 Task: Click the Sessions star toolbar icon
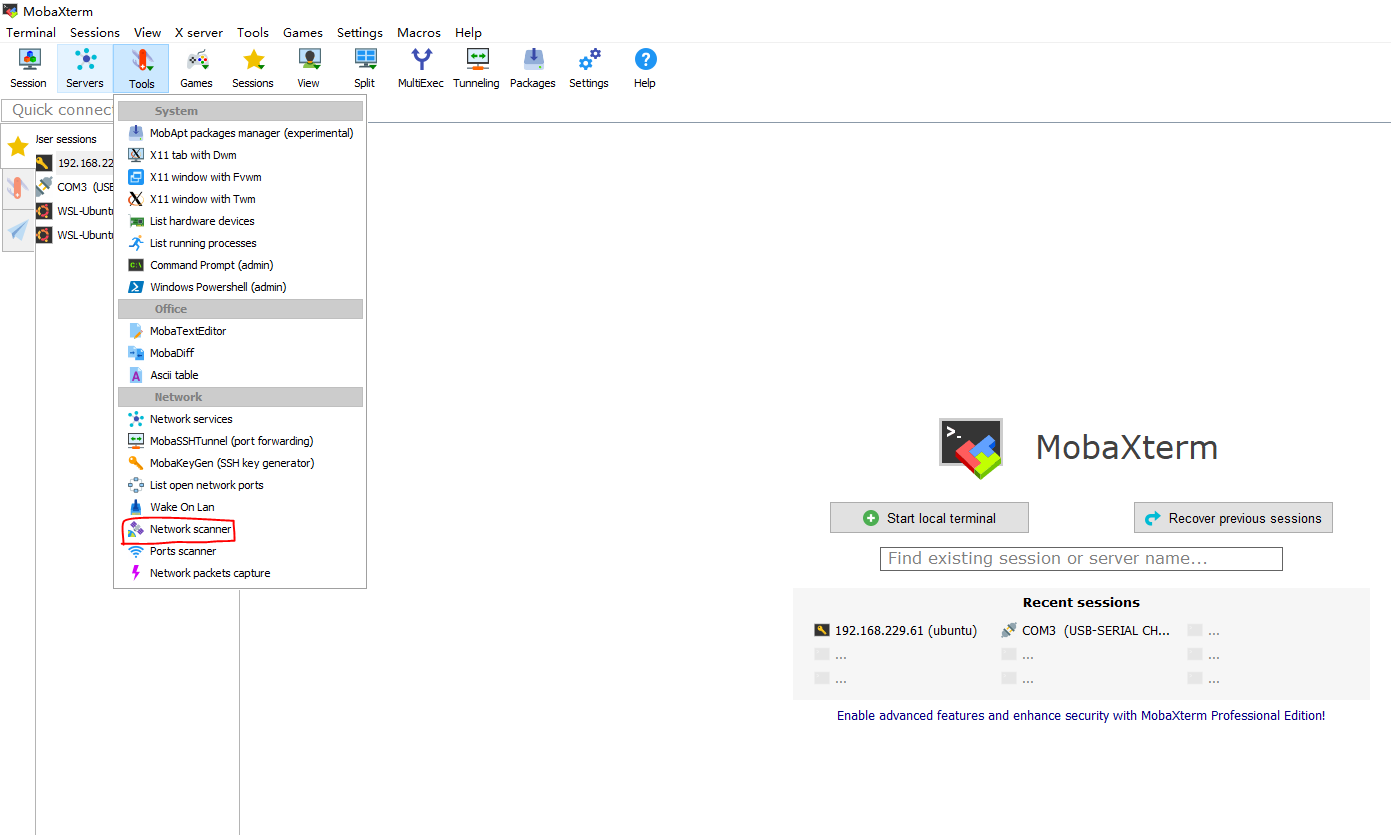pyautogui.click(x=253, y=69)
